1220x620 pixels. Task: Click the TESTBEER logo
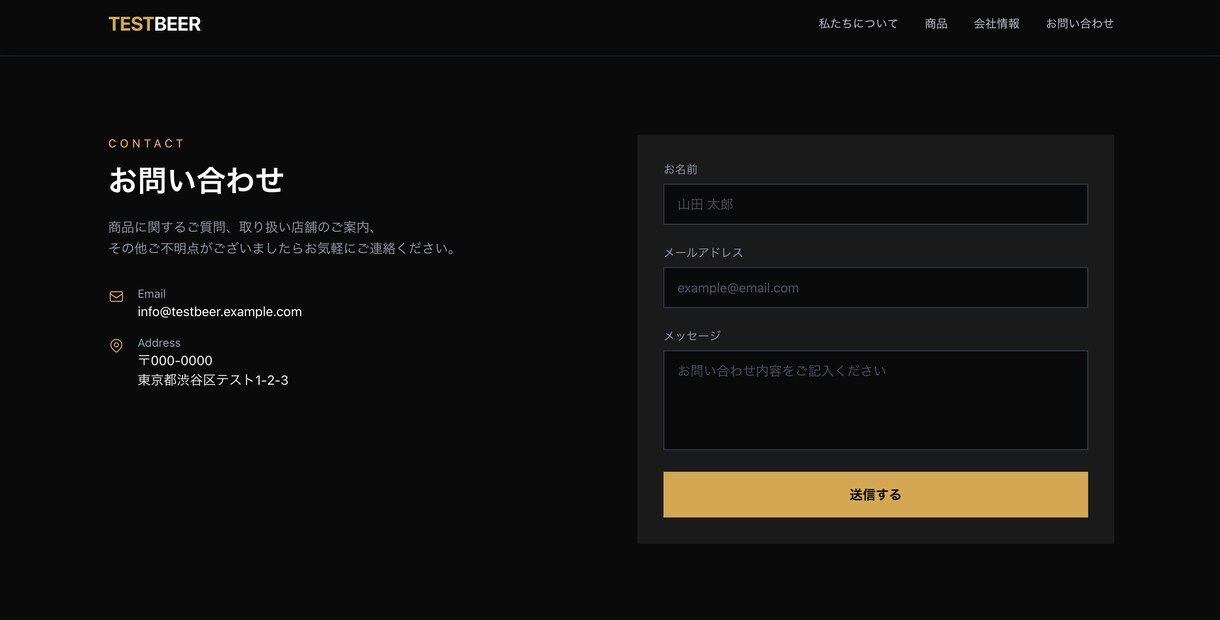click(154, 24)
